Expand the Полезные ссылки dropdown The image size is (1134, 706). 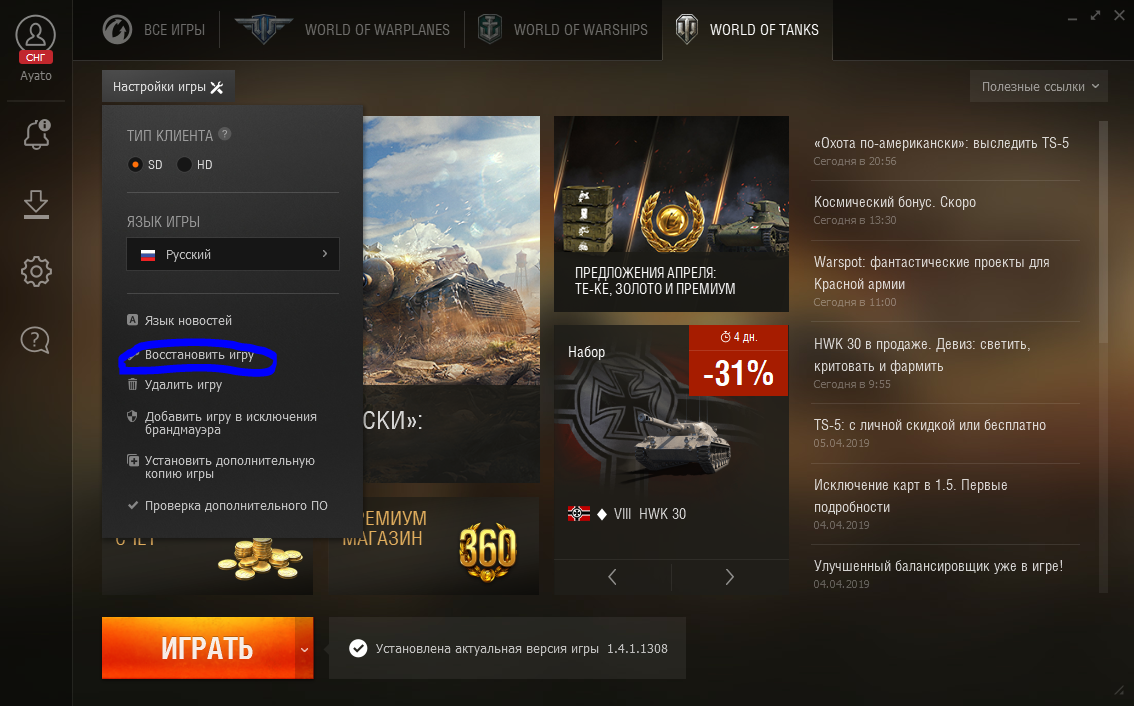1039,87
